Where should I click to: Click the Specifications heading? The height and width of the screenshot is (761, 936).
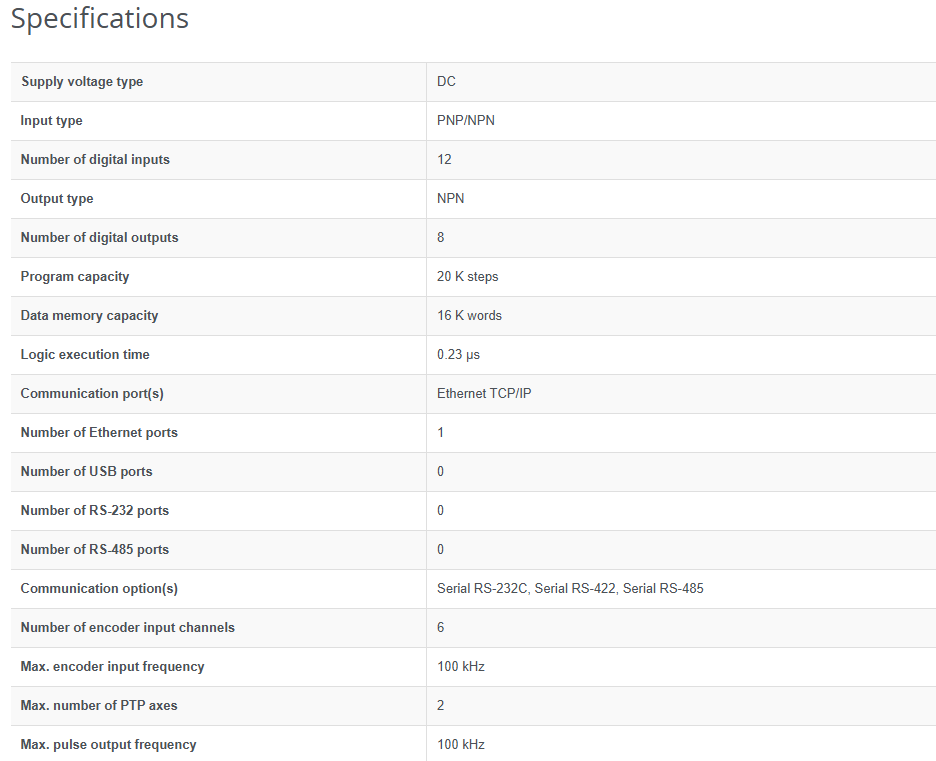tap(99, 18)
